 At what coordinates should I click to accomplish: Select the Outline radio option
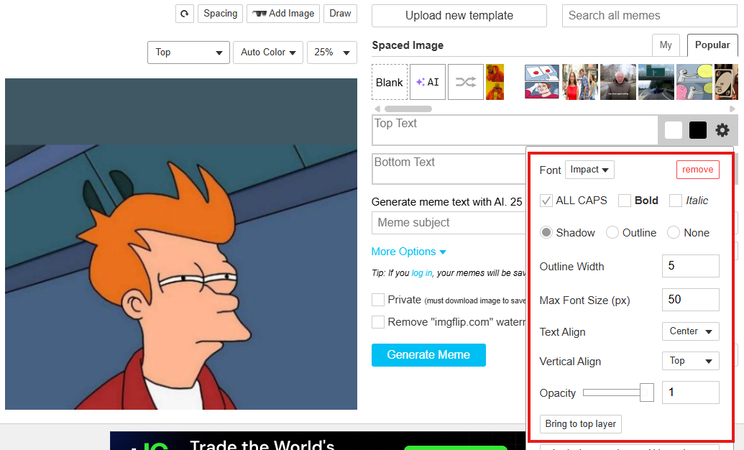click(612, 233)
